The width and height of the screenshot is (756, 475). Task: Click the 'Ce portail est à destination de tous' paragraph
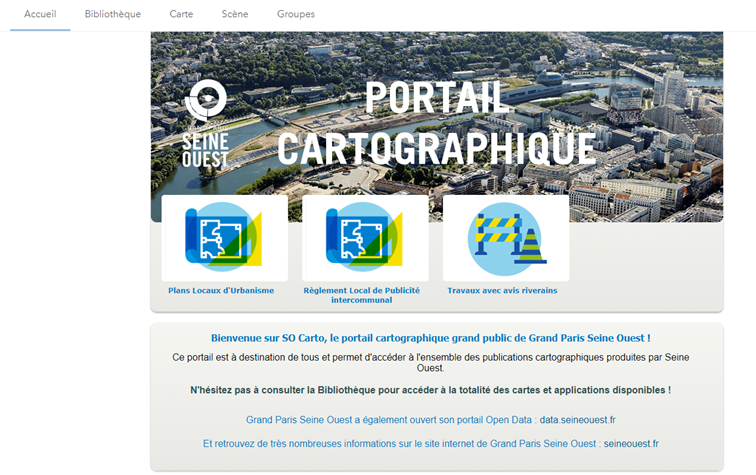point(430,362)
